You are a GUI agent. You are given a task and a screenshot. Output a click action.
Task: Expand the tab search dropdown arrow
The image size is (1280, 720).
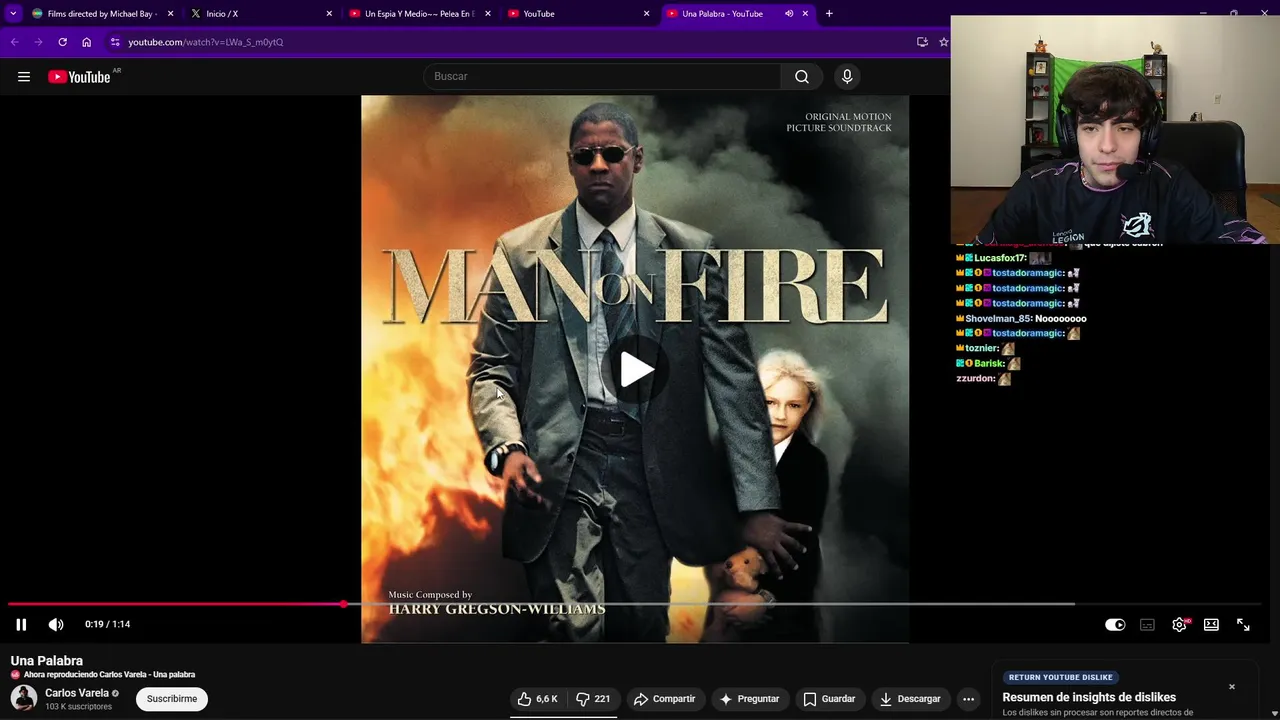pyautogui.click(x=13, y=14)
